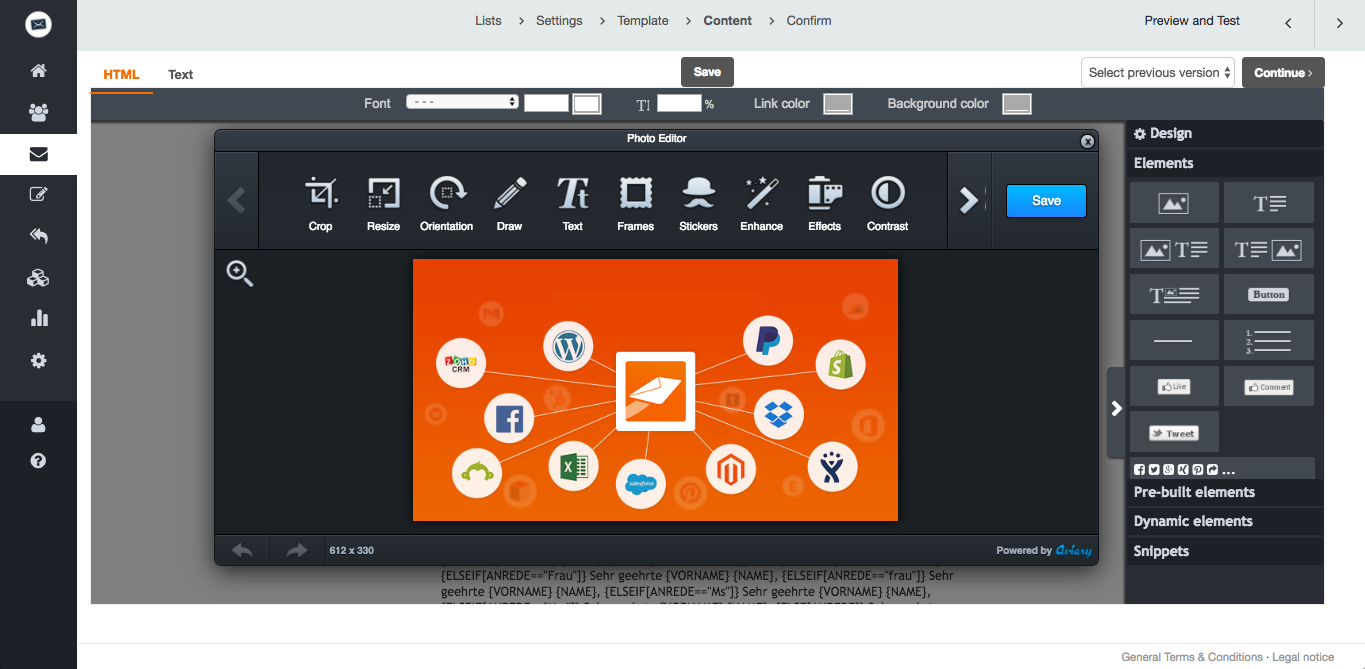Expand the Design section

[x=1225, y=134]
